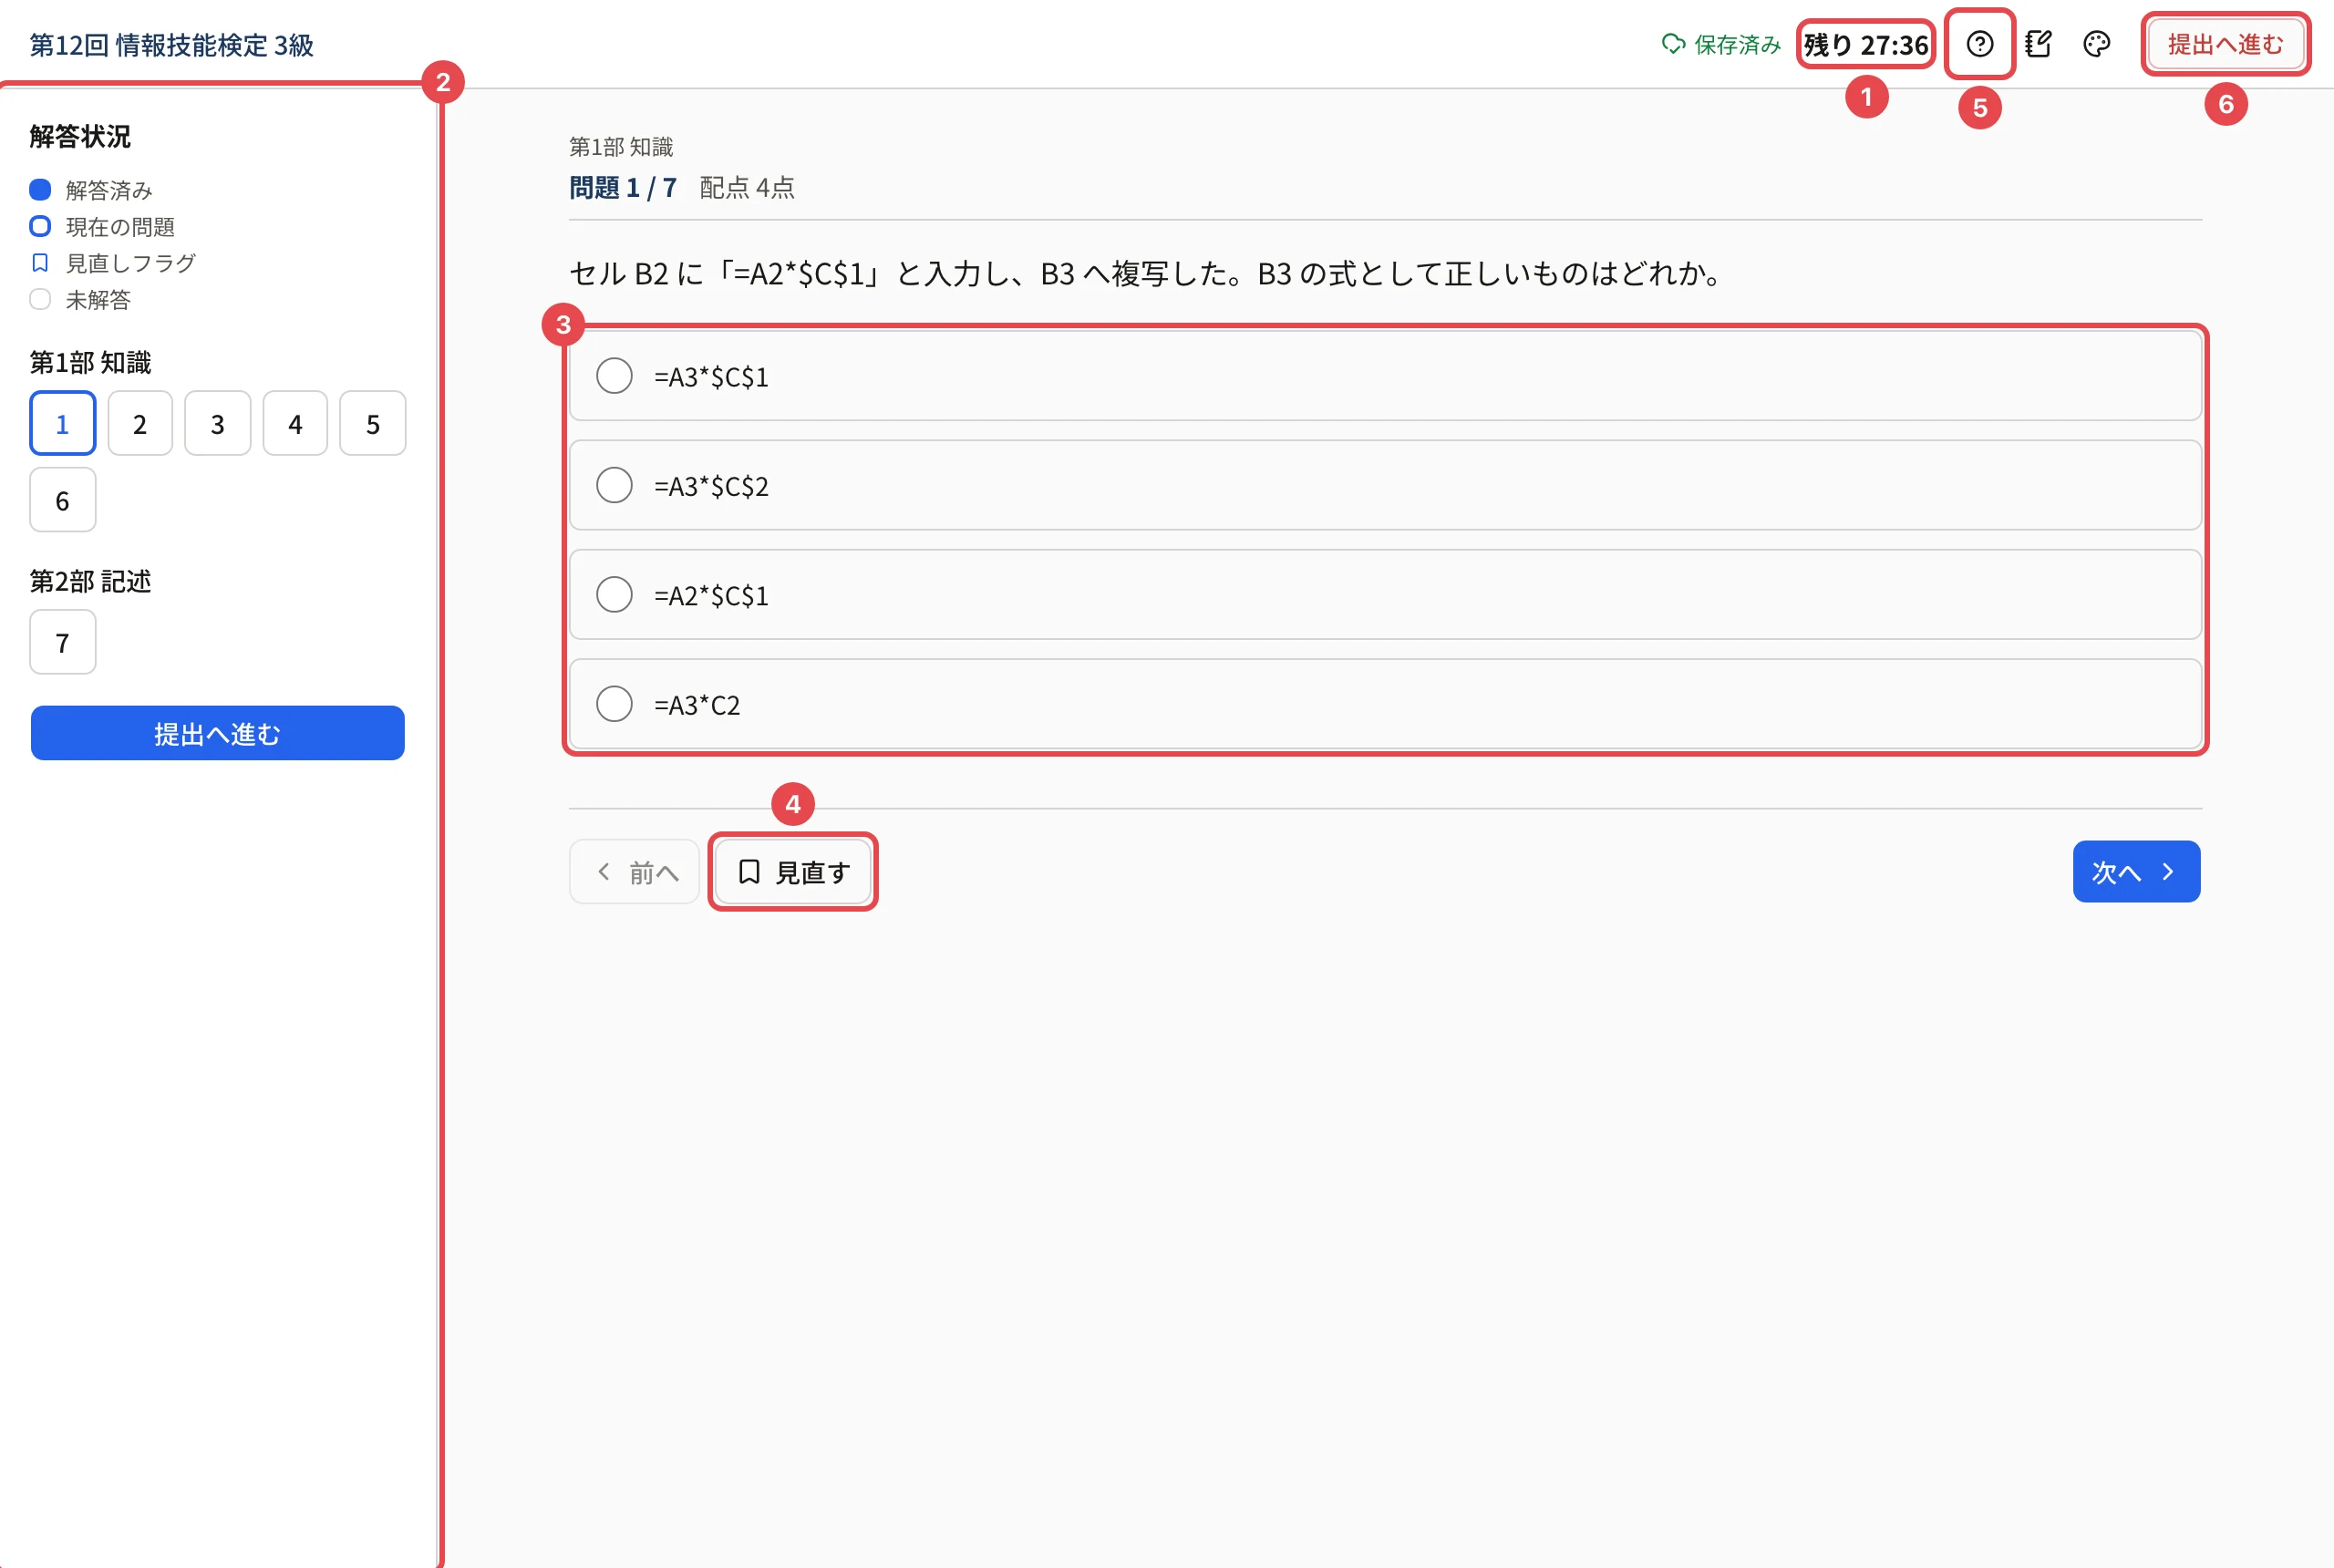Click the 第1部 知識 sidebar heading
2334x1568 pixels.
click(90, 362)
